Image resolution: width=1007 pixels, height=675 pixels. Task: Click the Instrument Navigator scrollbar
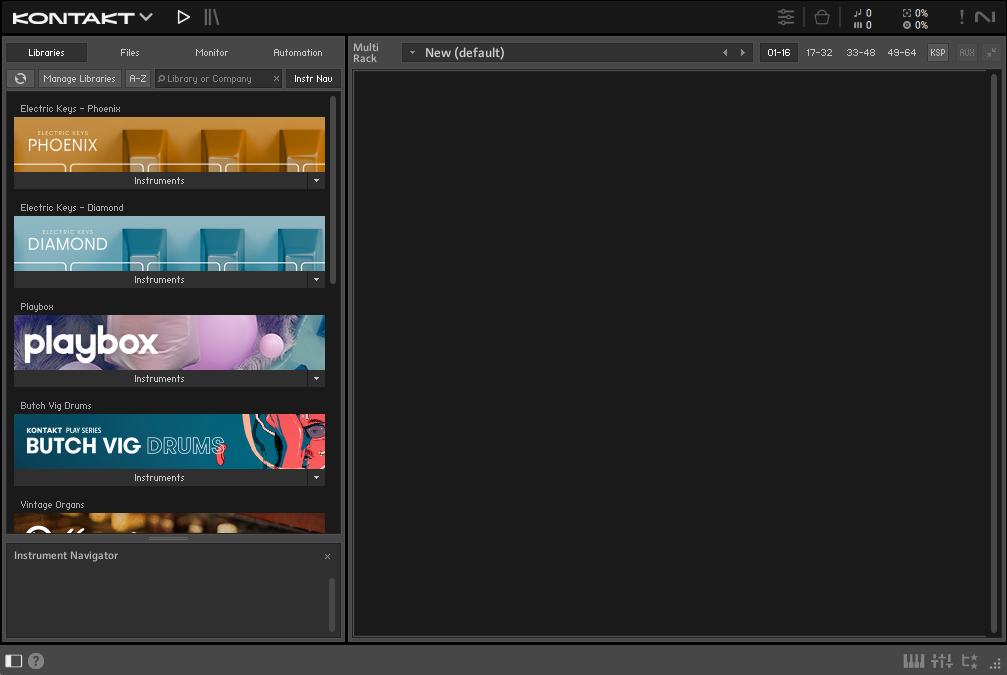(x=332, y=604)
